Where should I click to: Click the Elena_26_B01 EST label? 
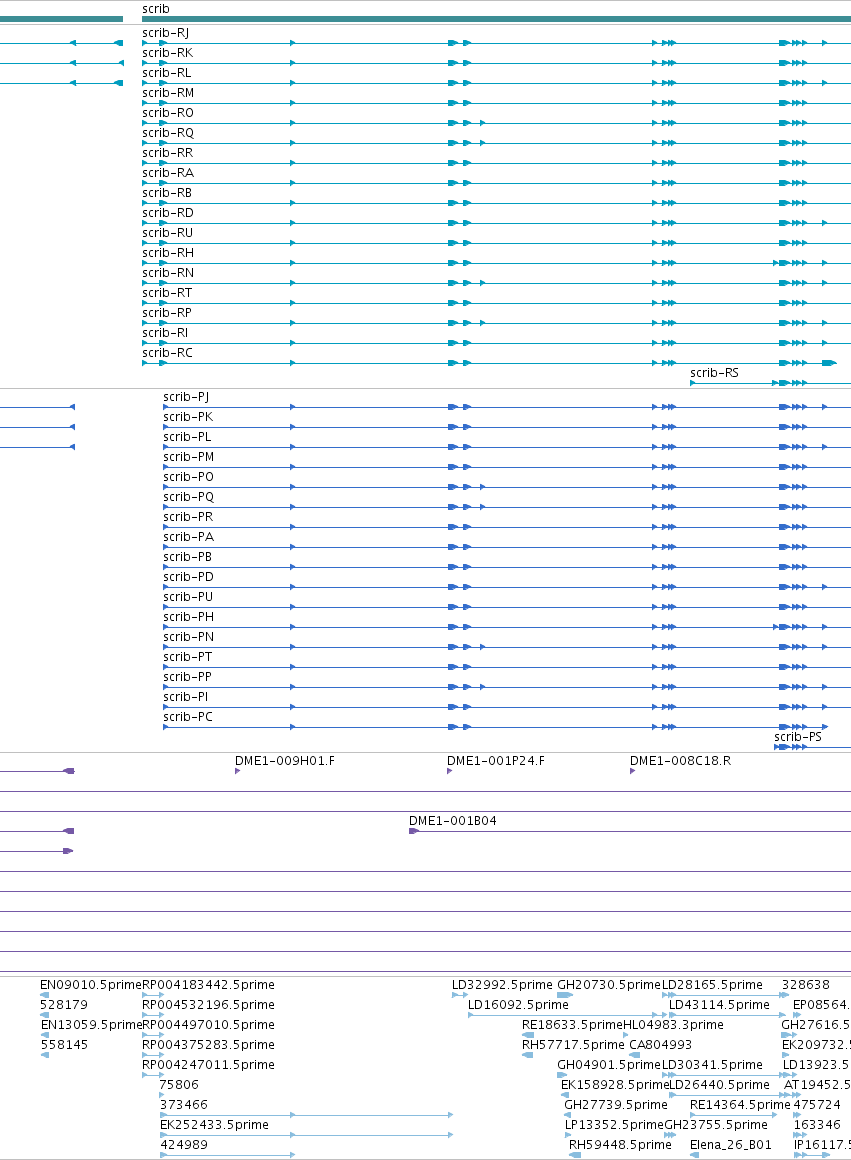(730, 1144)
